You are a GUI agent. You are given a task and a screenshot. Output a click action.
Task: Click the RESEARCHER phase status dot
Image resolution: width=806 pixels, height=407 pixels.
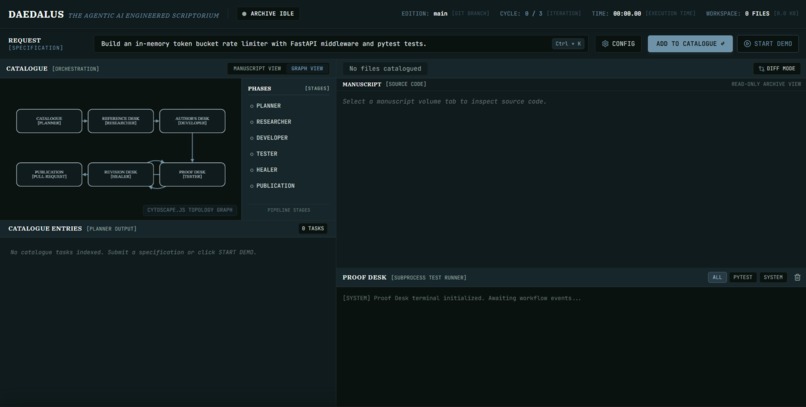[252, 122]
